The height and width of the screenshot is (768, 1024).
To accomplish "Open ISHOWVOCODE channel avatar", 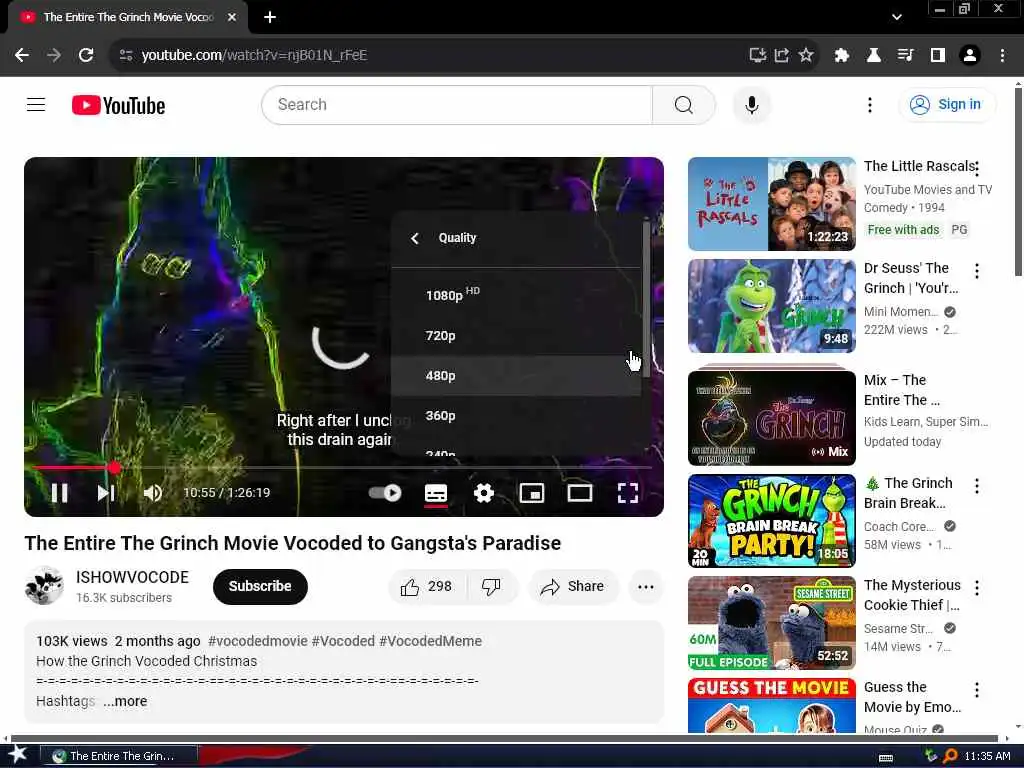I will pyautogui.click(x=44, y=586).
